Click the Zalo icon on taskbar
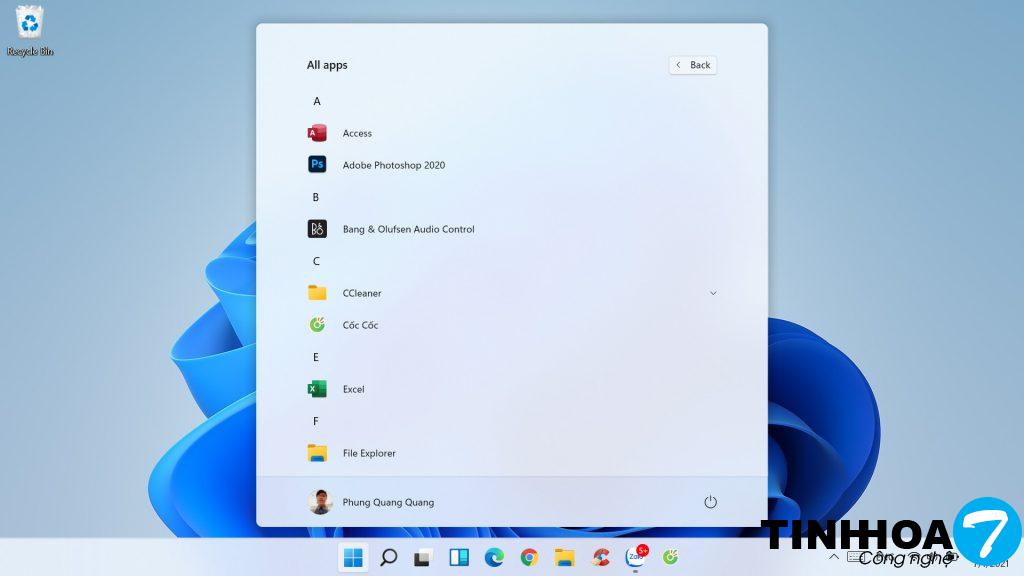The width and height of the screenshot is (1024, 576). tap(635, 557)
